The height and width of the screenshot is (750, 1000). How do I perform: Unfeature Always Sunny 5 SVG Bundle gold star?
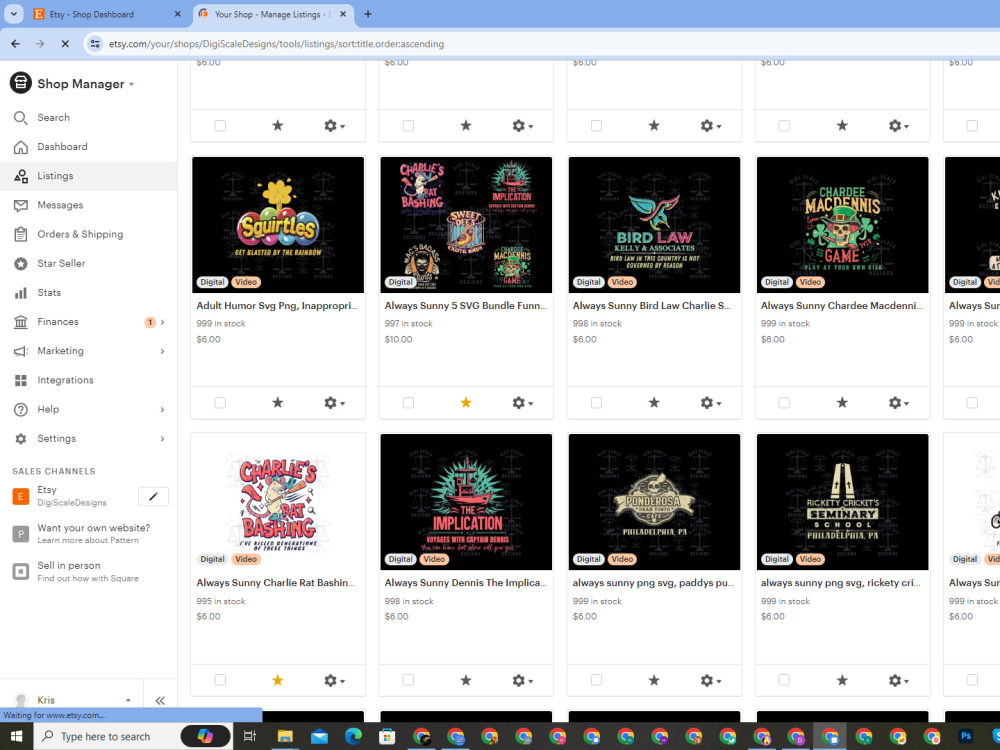pyautogui.click(x=466, y=402)
